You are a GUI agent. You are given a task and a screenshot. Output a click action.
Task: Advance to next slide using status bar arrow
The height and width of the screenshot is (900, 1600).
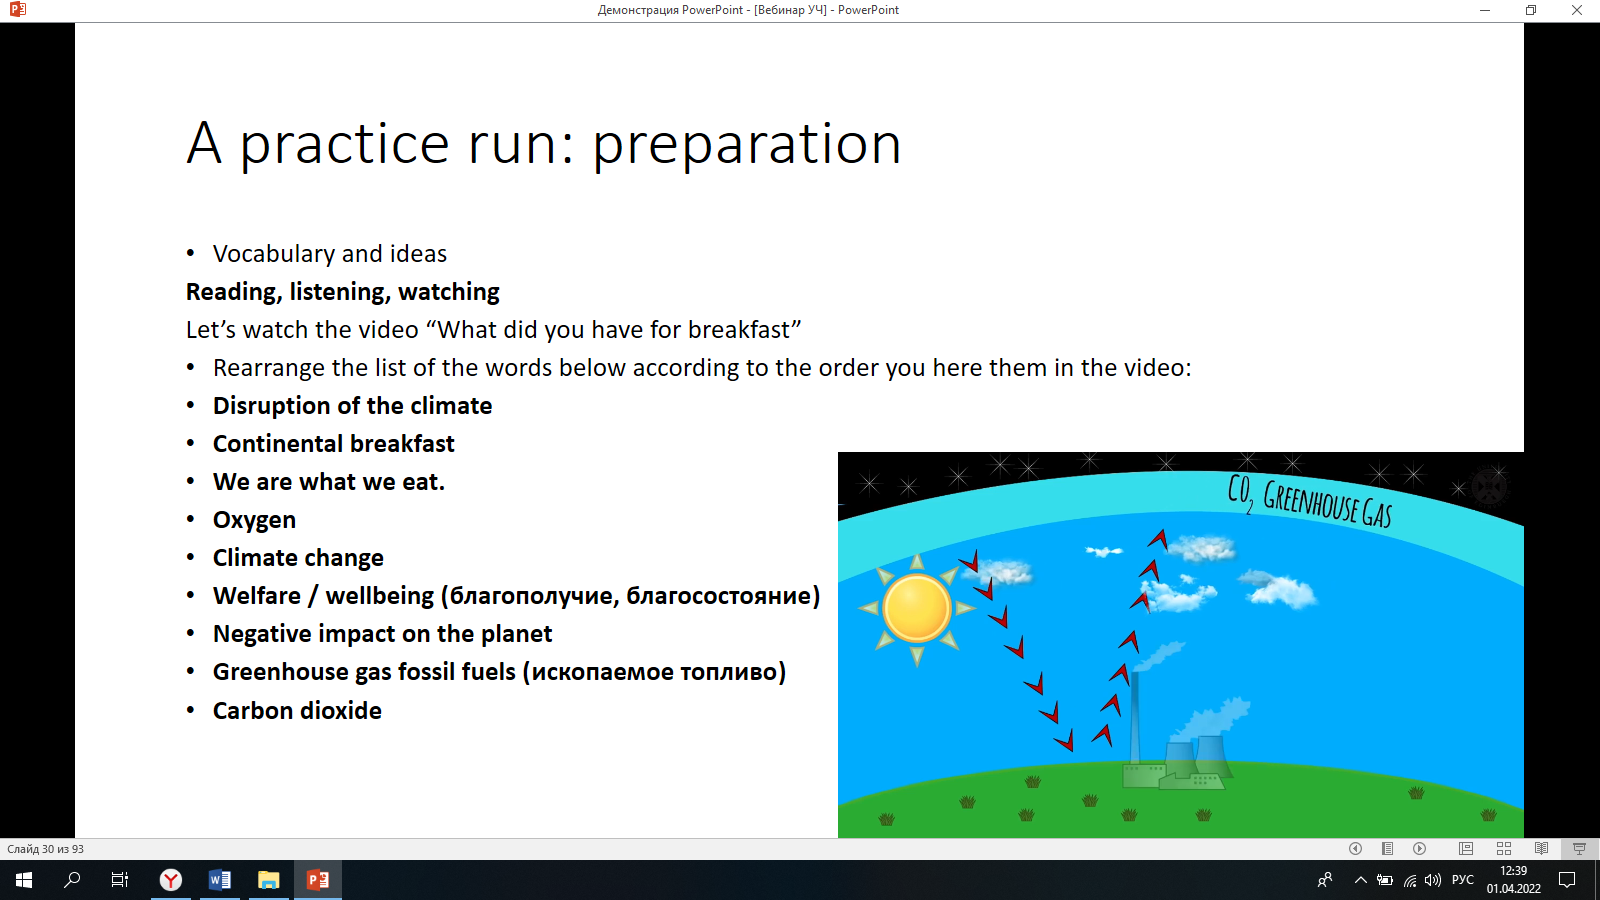1419,849
